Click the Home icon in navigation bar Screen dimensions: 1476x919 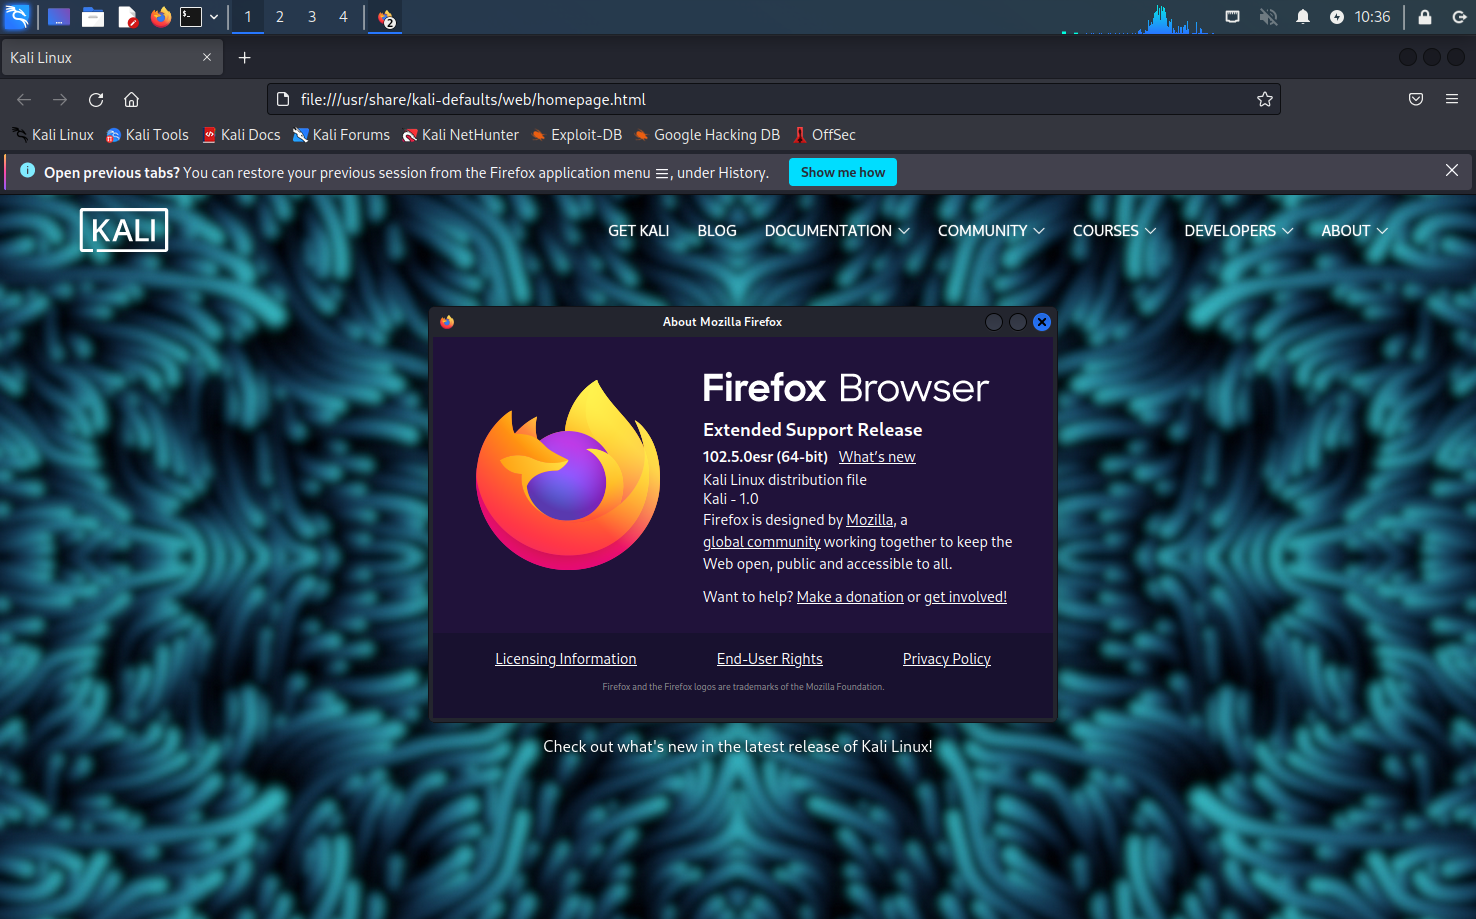click(x=131, y=100)
